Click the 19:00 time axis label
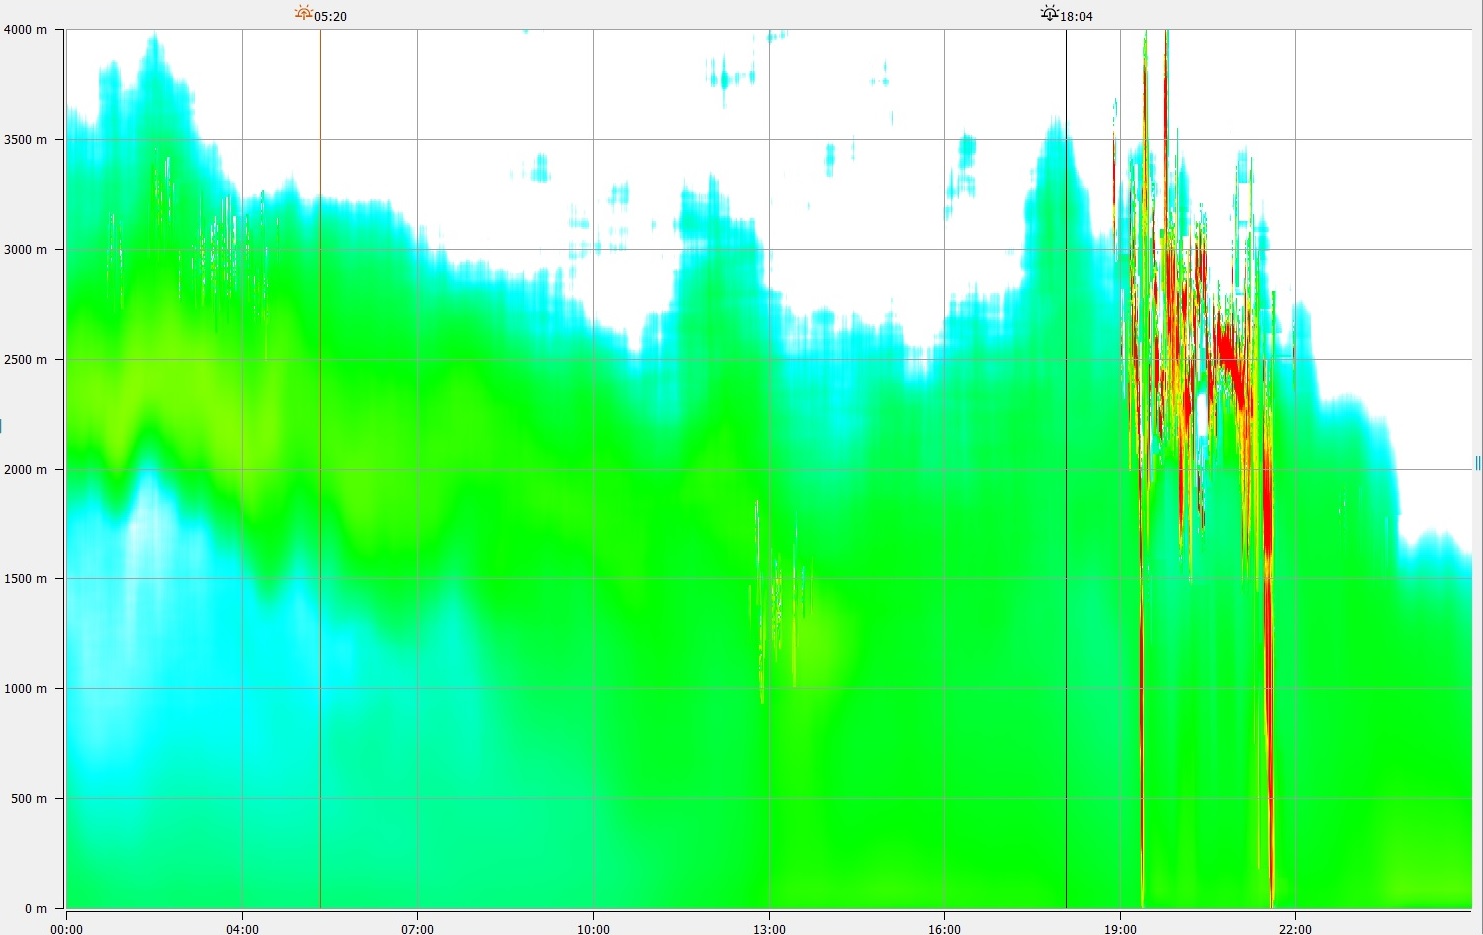 (1120, 929)
